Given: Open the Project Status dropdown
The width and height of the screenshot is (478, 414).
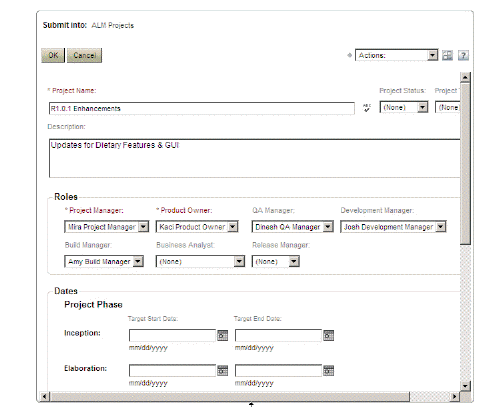Looking at the screenshot, I should tap(404, 107).
